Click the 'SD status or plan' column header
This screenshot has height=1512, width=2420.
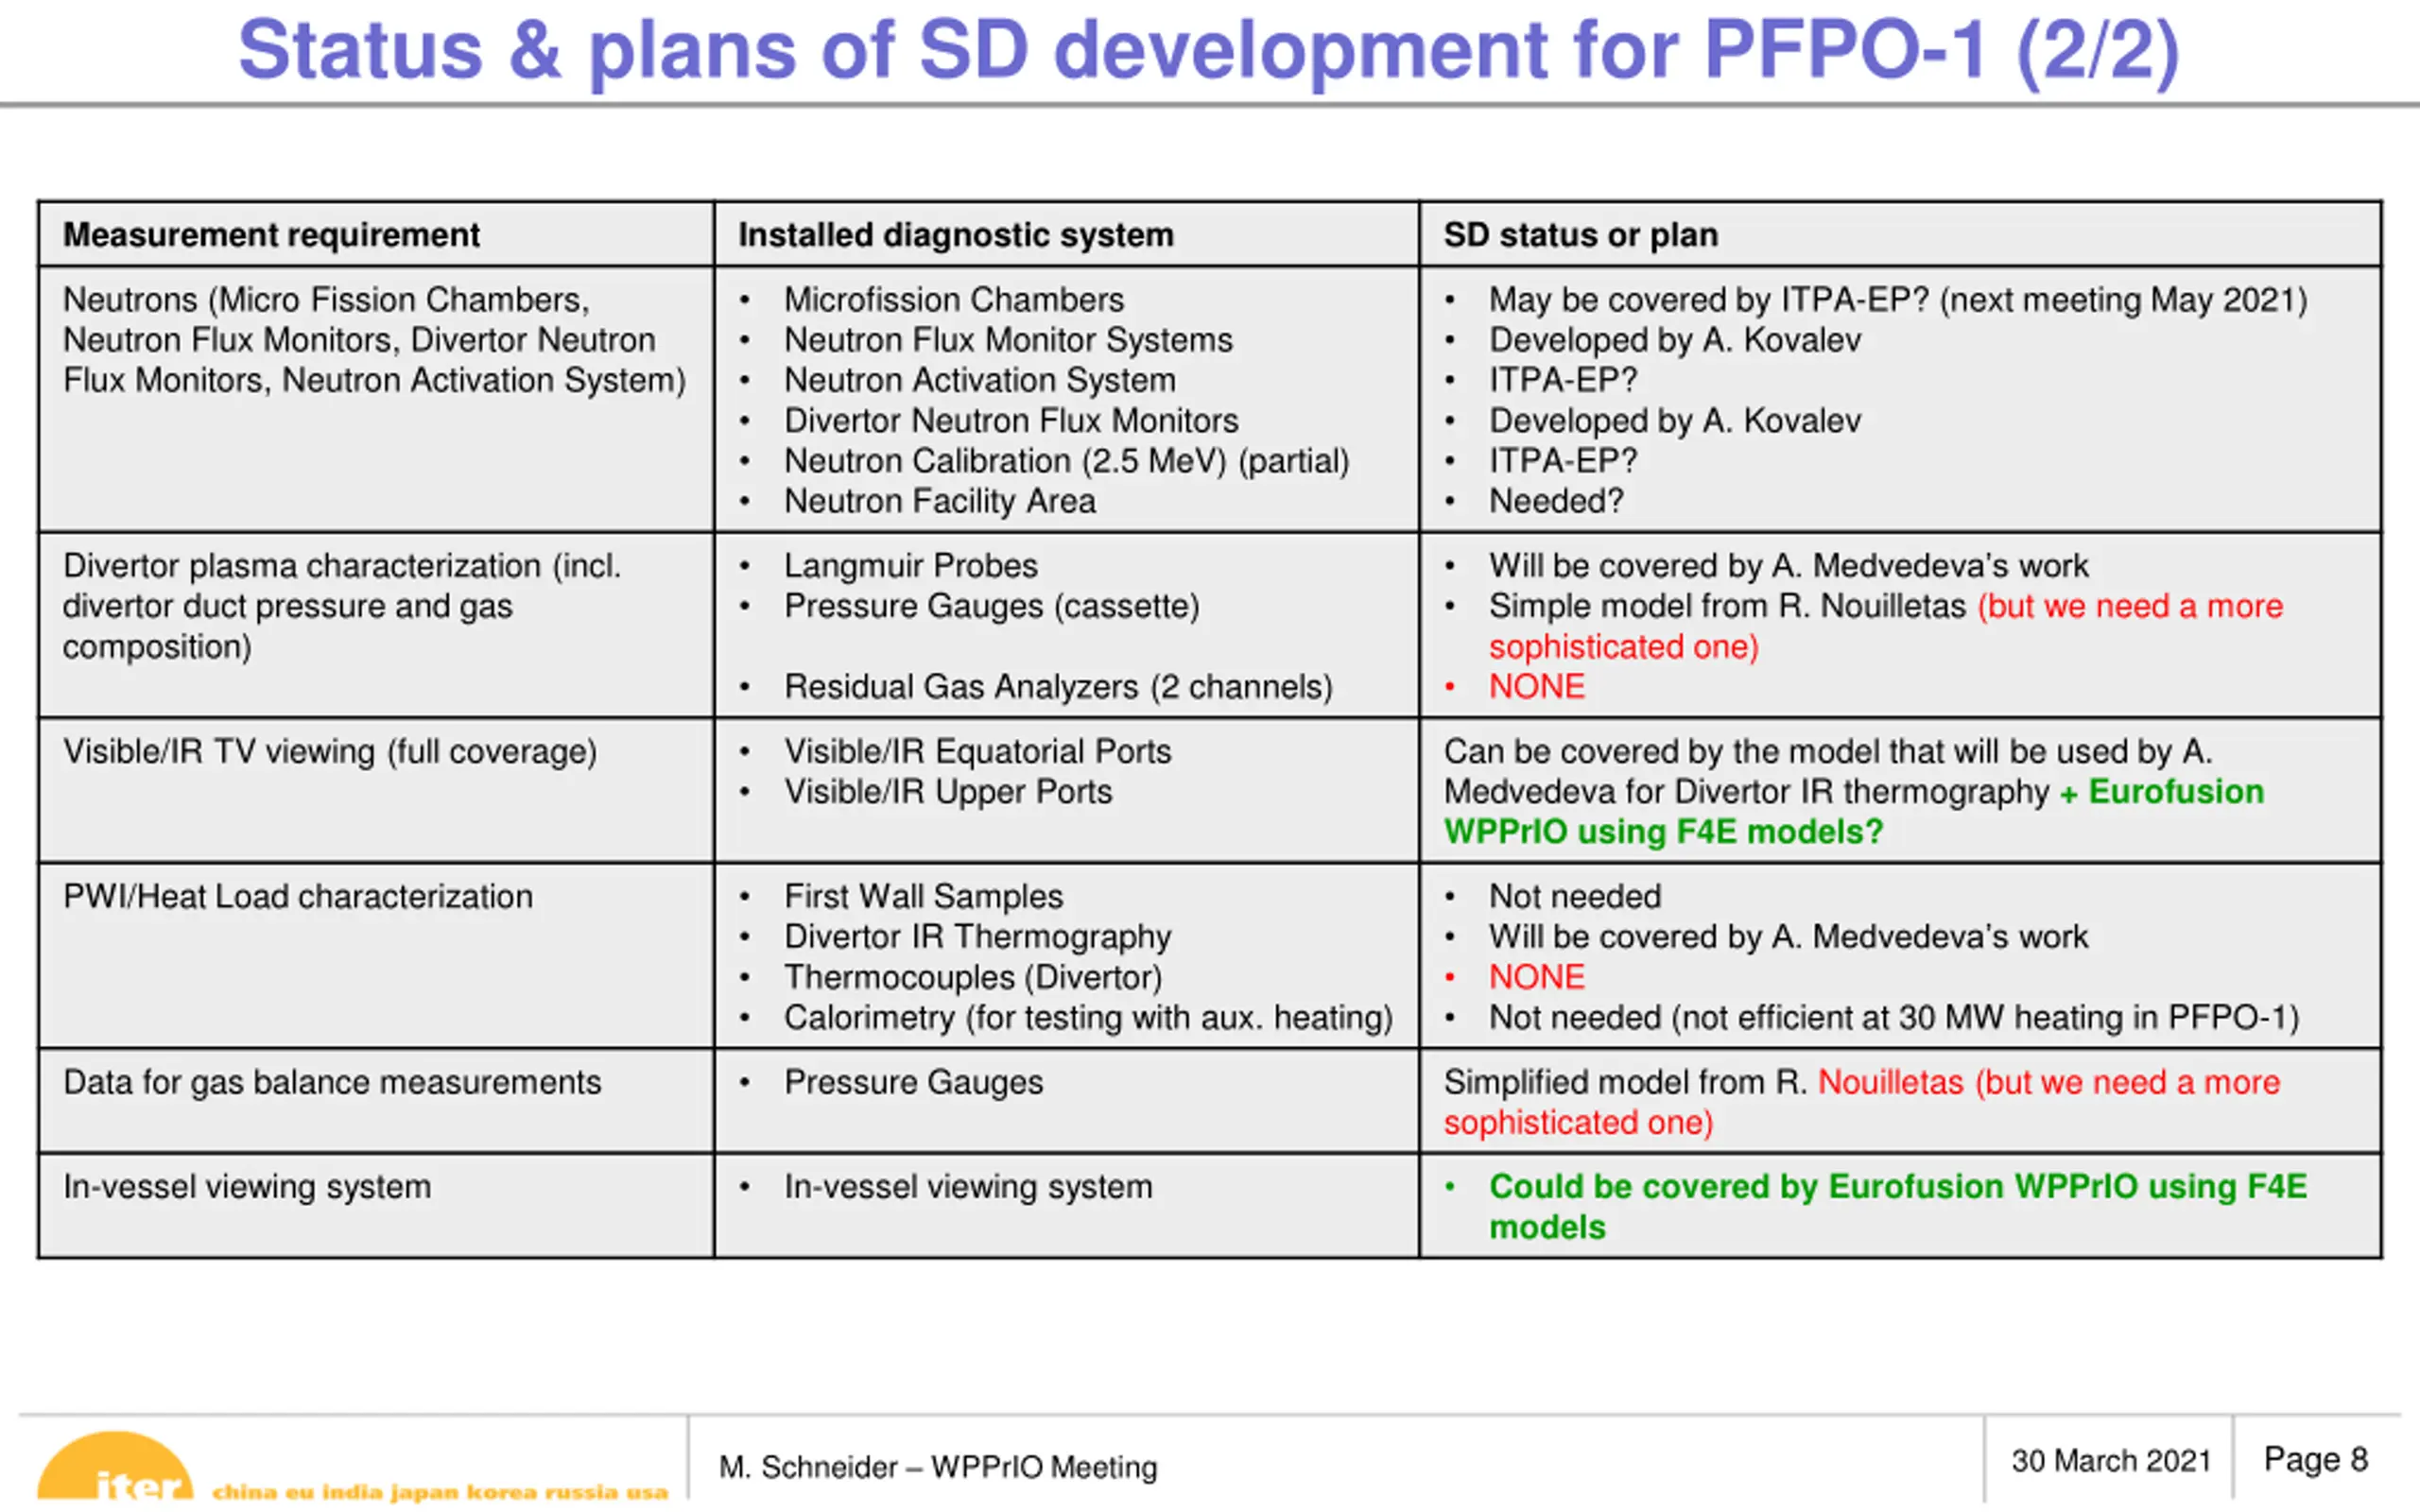(x=1580, y=235)
